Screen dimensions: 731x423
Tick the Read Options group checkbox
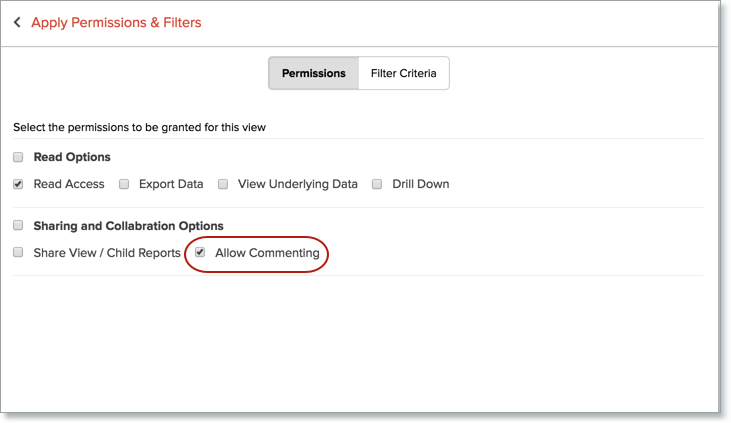point(18,157)
